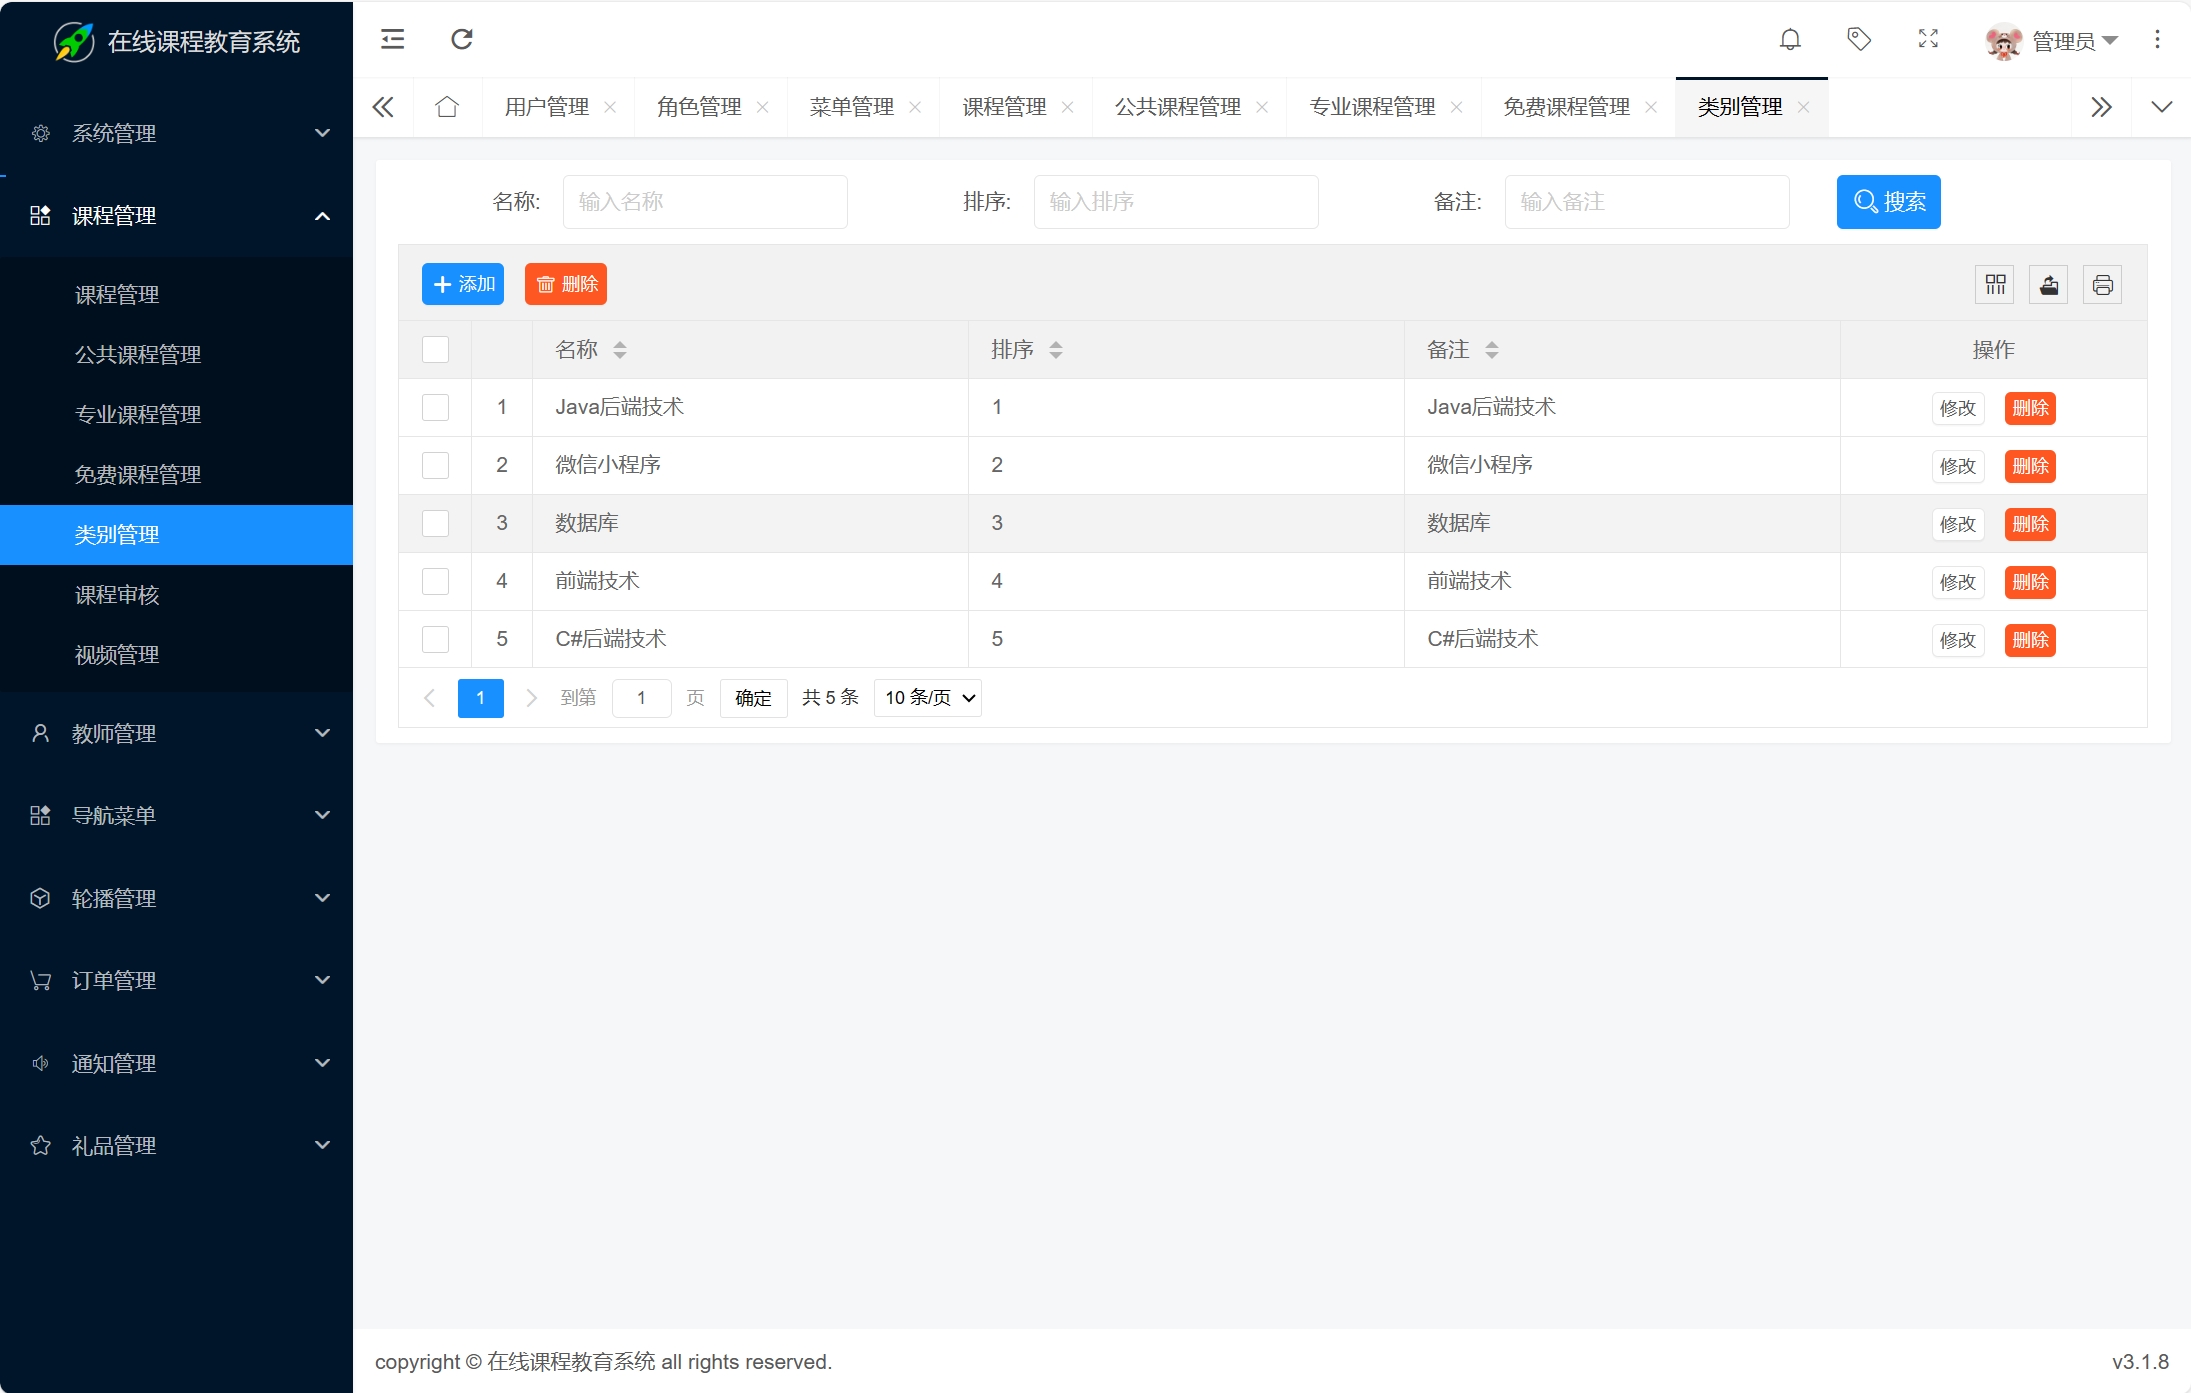Check the 数据库 row checkbox

[435, 524]
